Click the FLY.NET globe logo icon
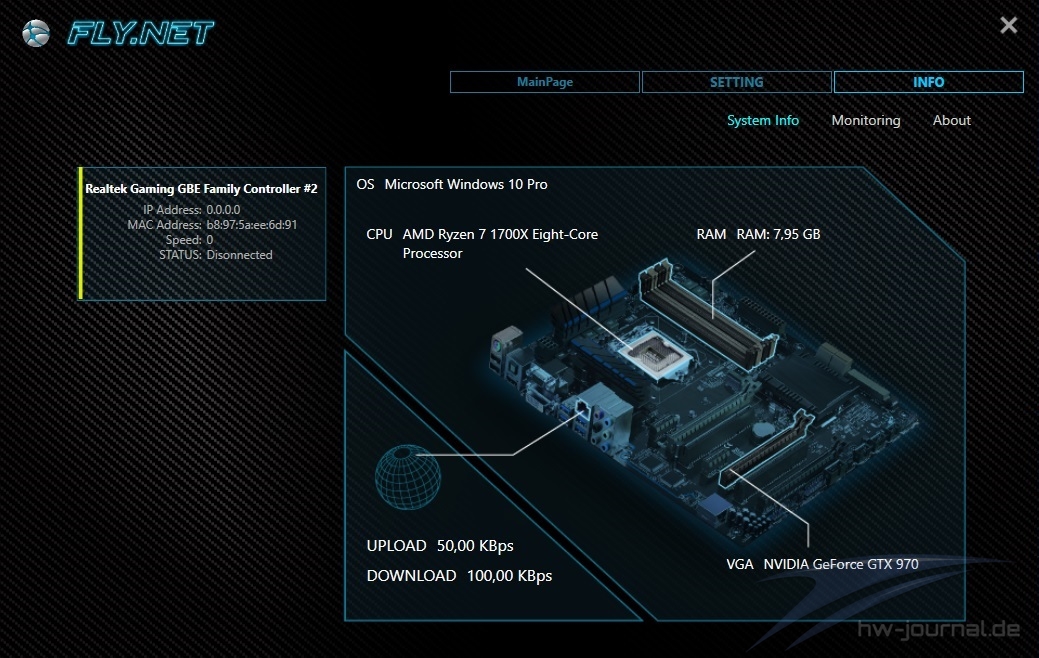This screenshot has height=658, width=1039. tap(36, 33)
